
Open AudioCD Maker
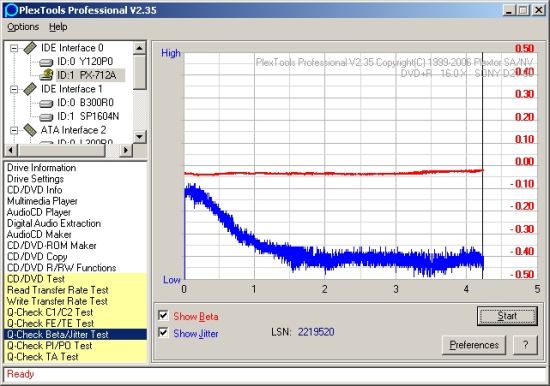click(x=39, y=234)
